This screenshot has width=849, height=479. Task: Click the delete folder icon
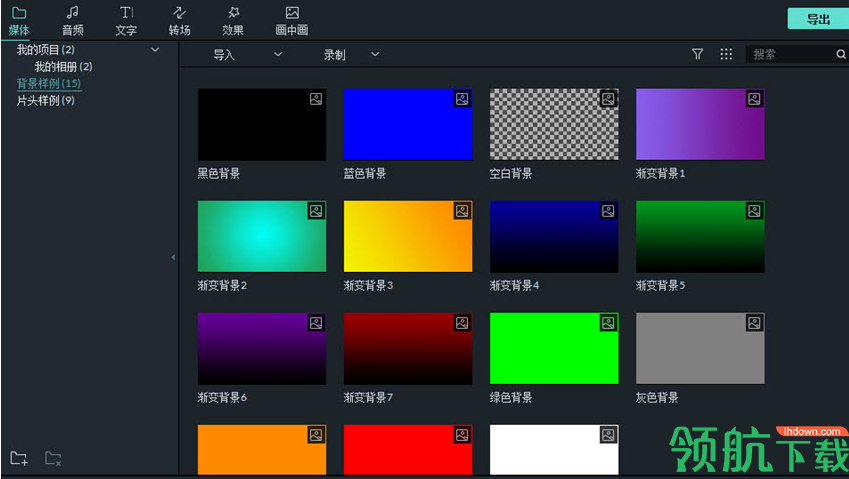coord(53,458)
